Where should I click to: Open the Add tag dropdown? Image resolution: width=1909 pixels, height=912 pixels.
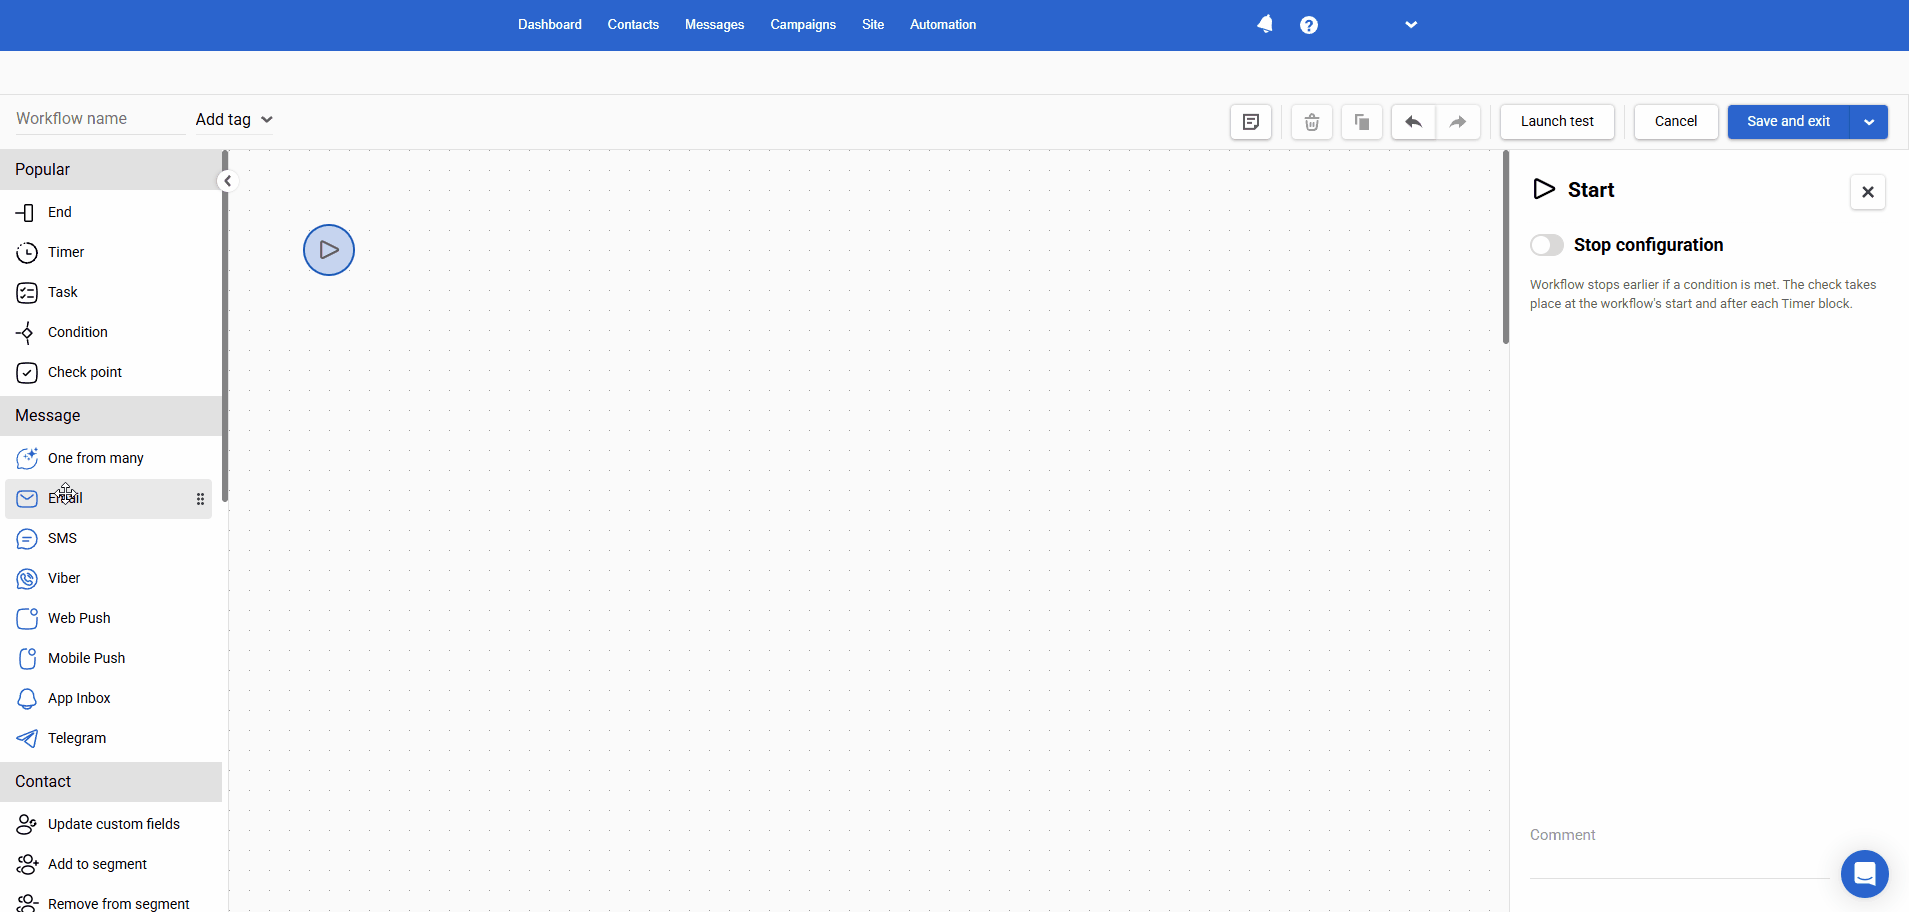click(x=234, y=119)
